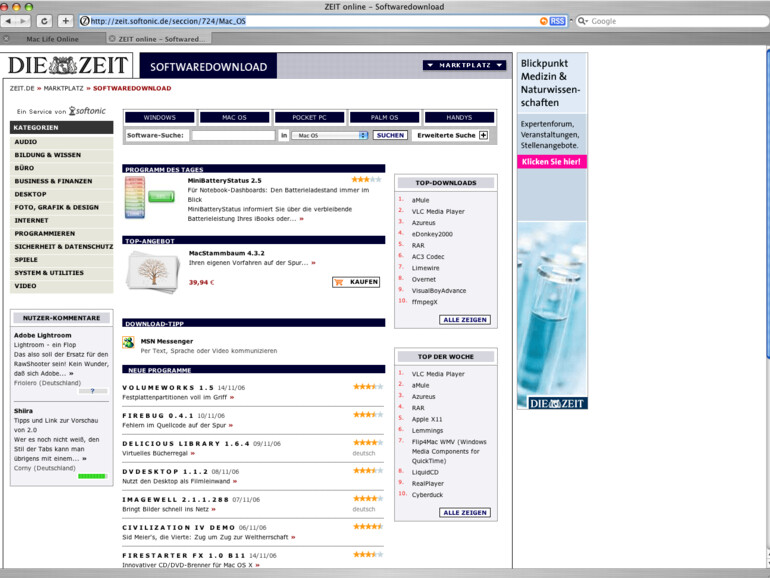Open the MiniBatteryStatus thumbnail
Screen dimensions: 770x578
[x=149, y=197]
